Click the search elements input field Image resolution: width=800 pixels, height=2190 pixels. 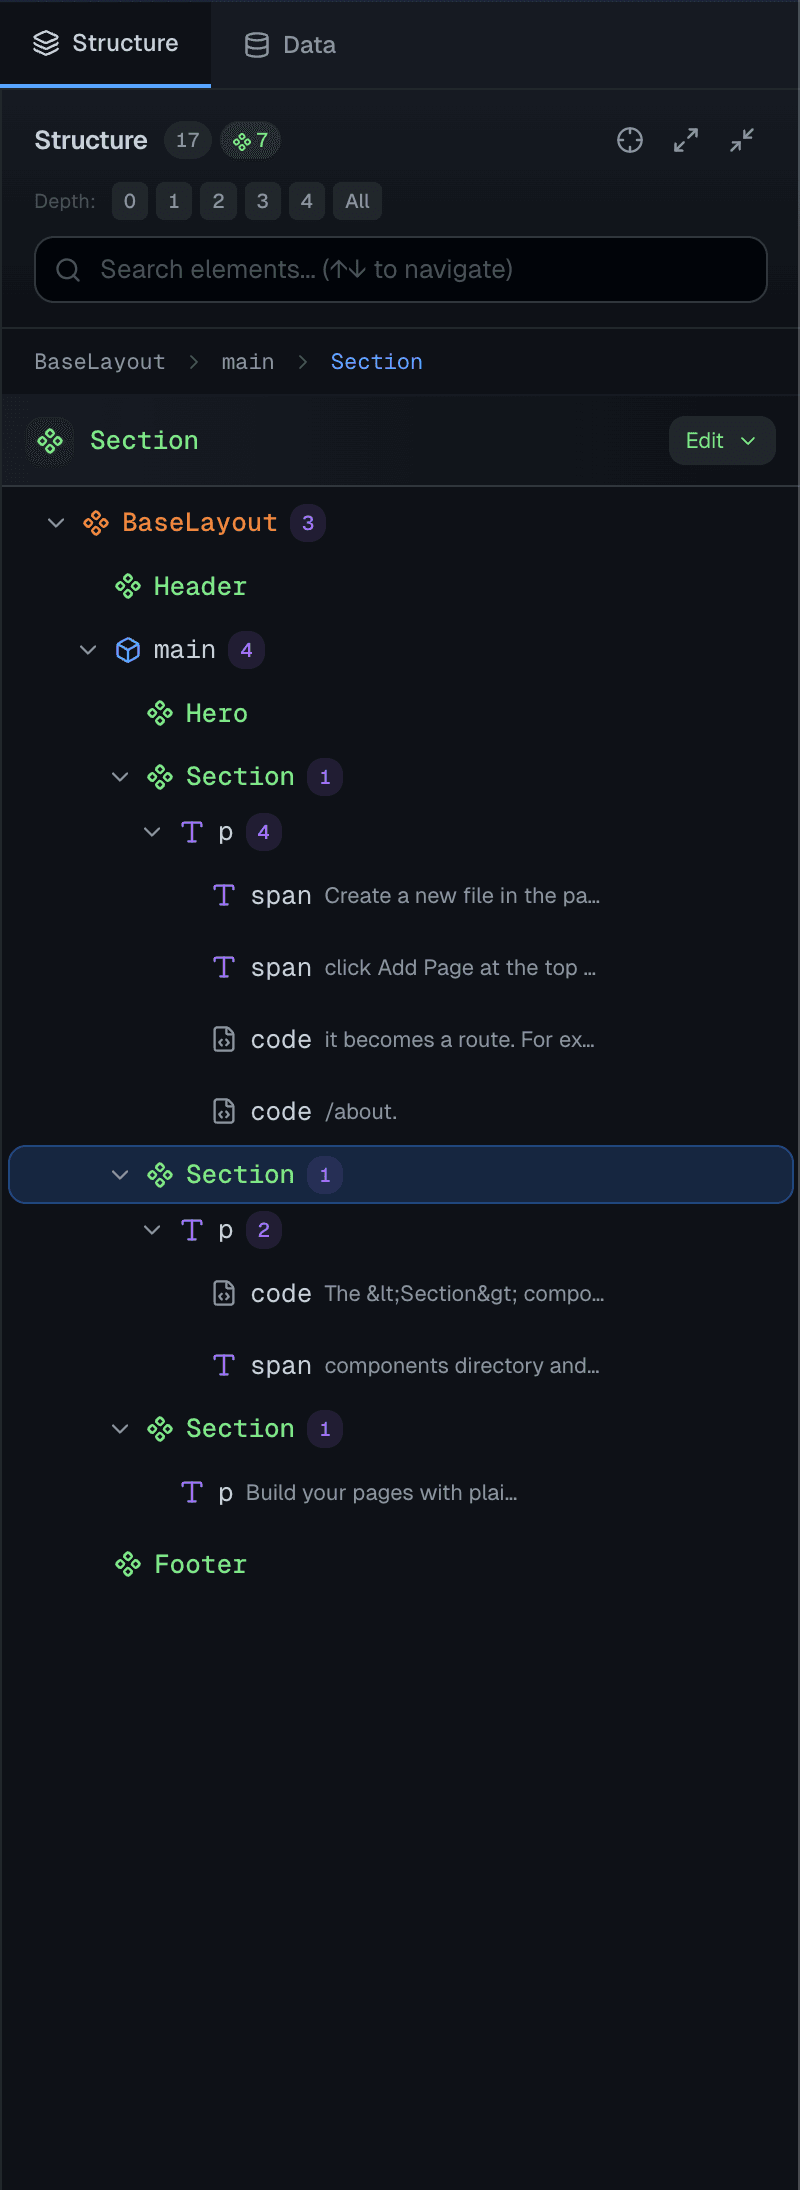tap(400, 269)
